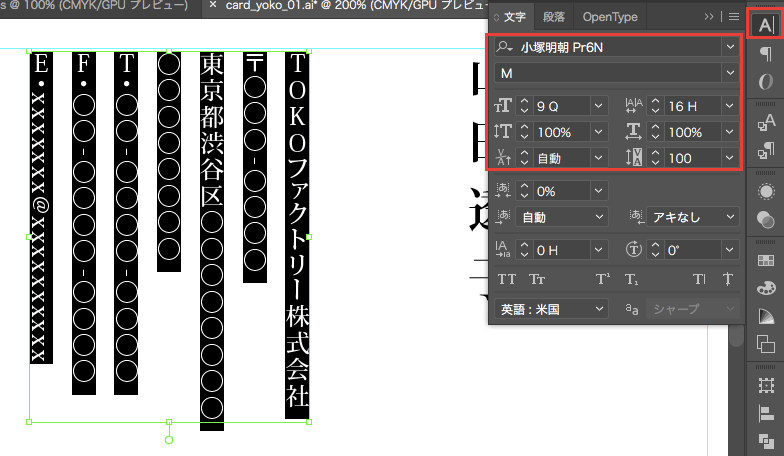
Task: Click the double-arrow panel expand button
Action: [x=709, y=17]
